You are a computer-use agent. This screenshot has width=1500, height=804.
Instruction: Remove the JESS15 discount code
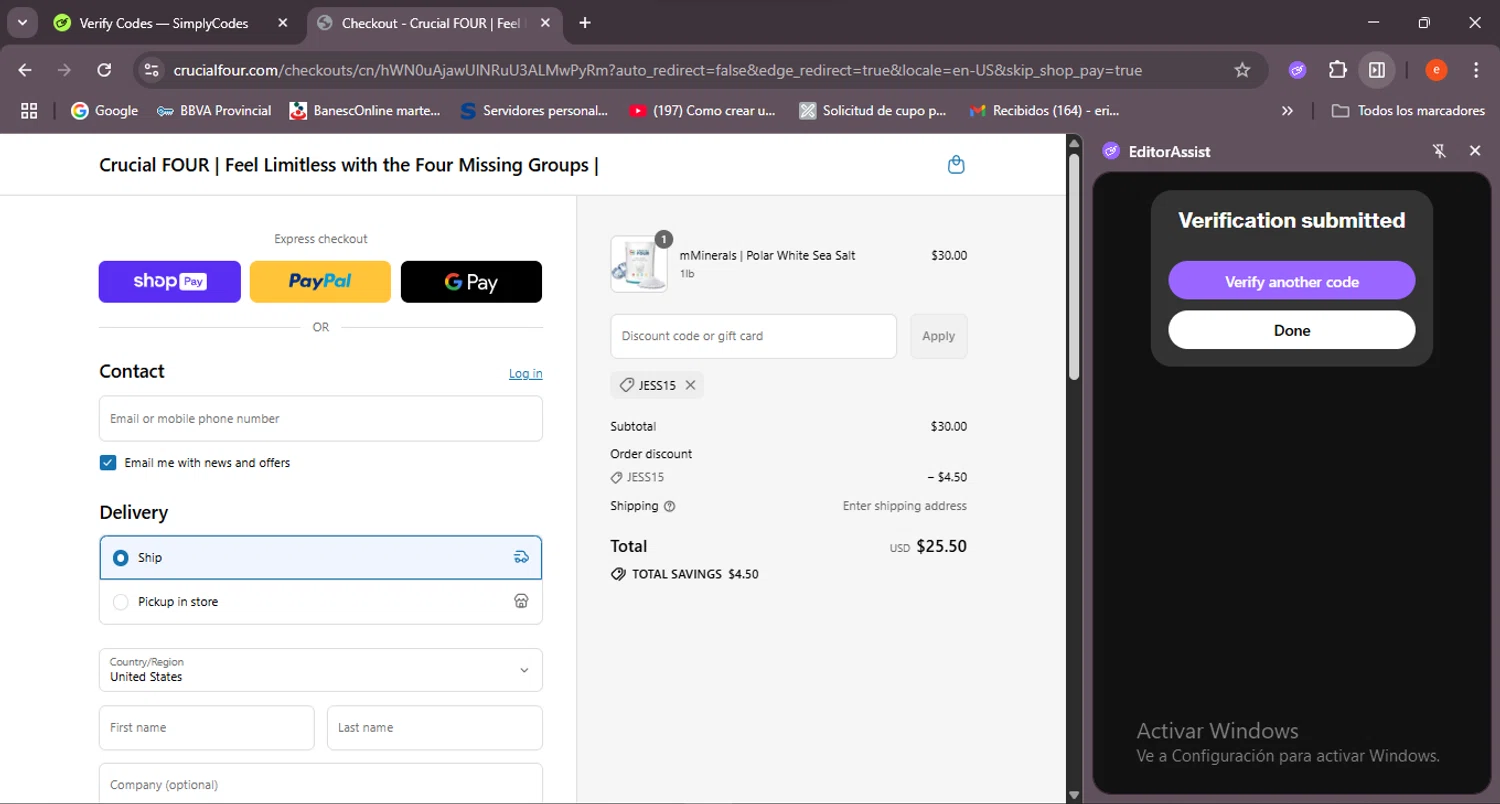pyautogui.click(x=690, y=385)
